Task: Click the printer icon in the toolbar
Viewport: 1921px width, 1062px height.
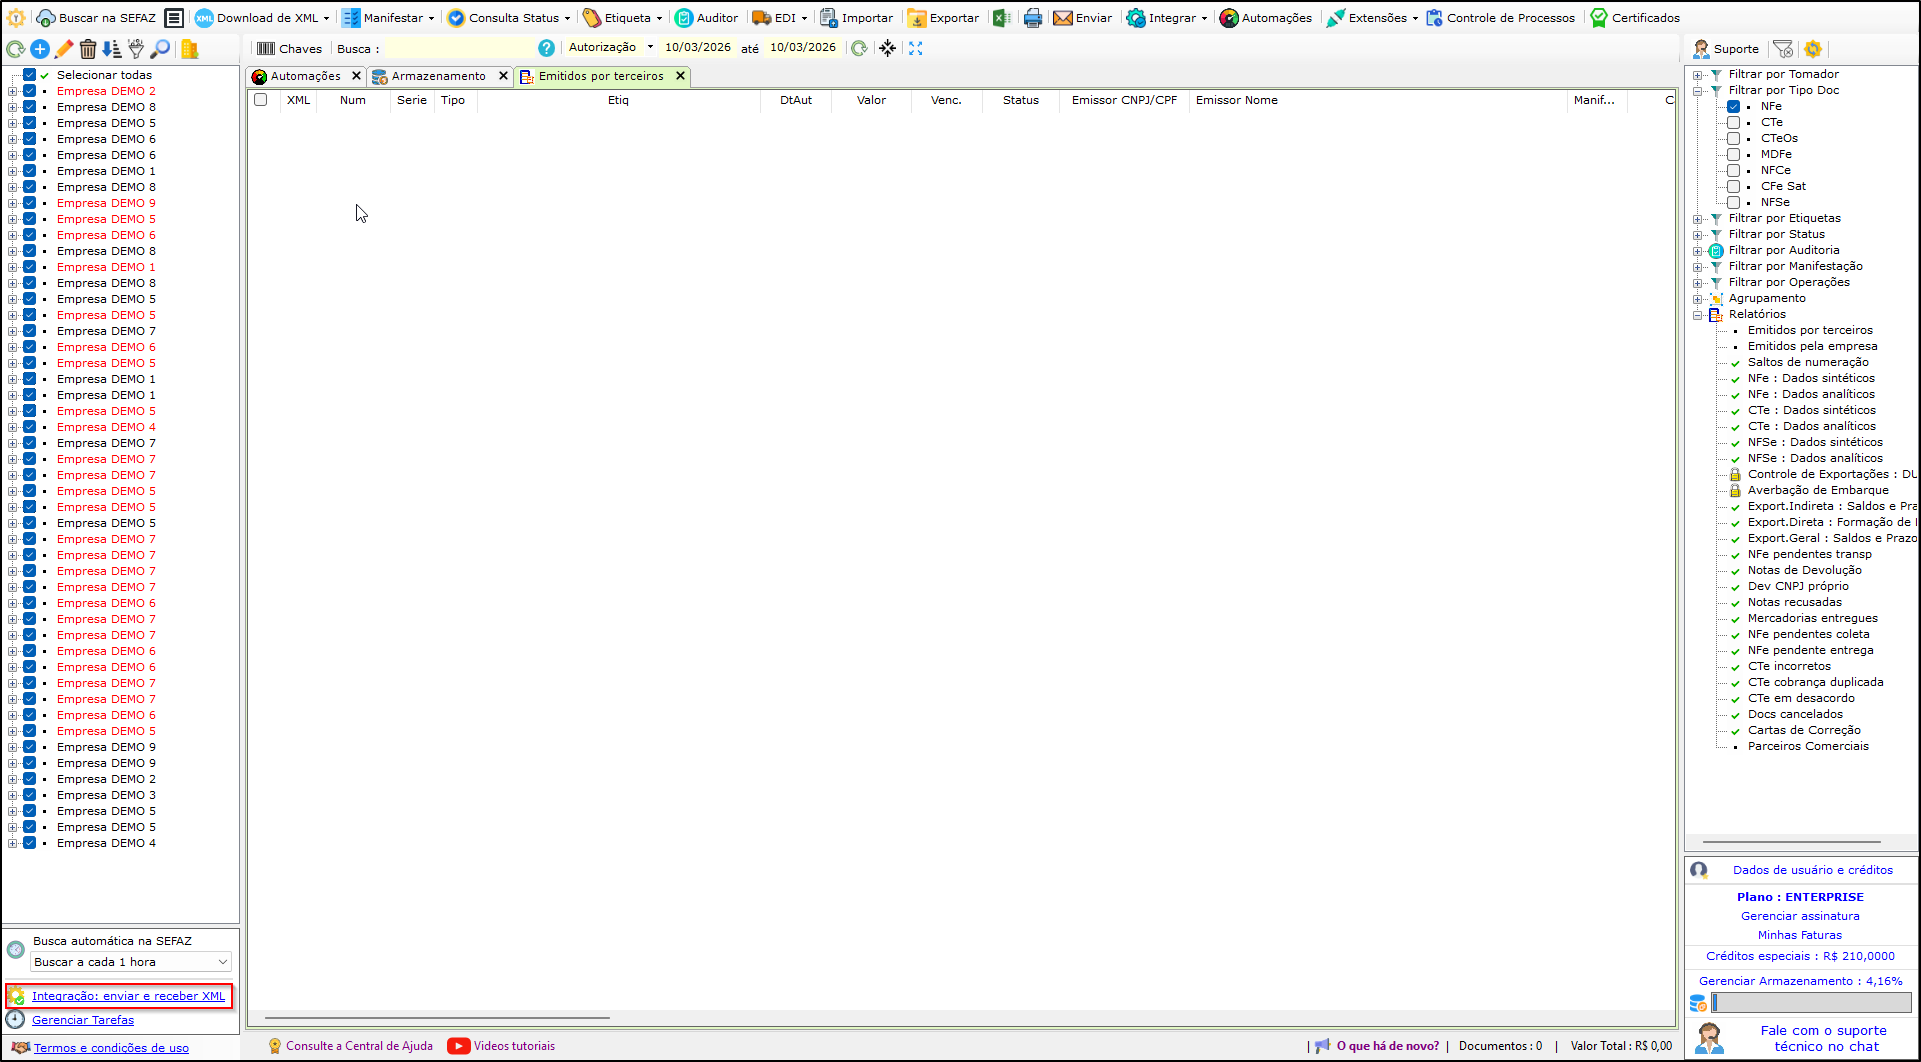Action: pos(1032,18)
